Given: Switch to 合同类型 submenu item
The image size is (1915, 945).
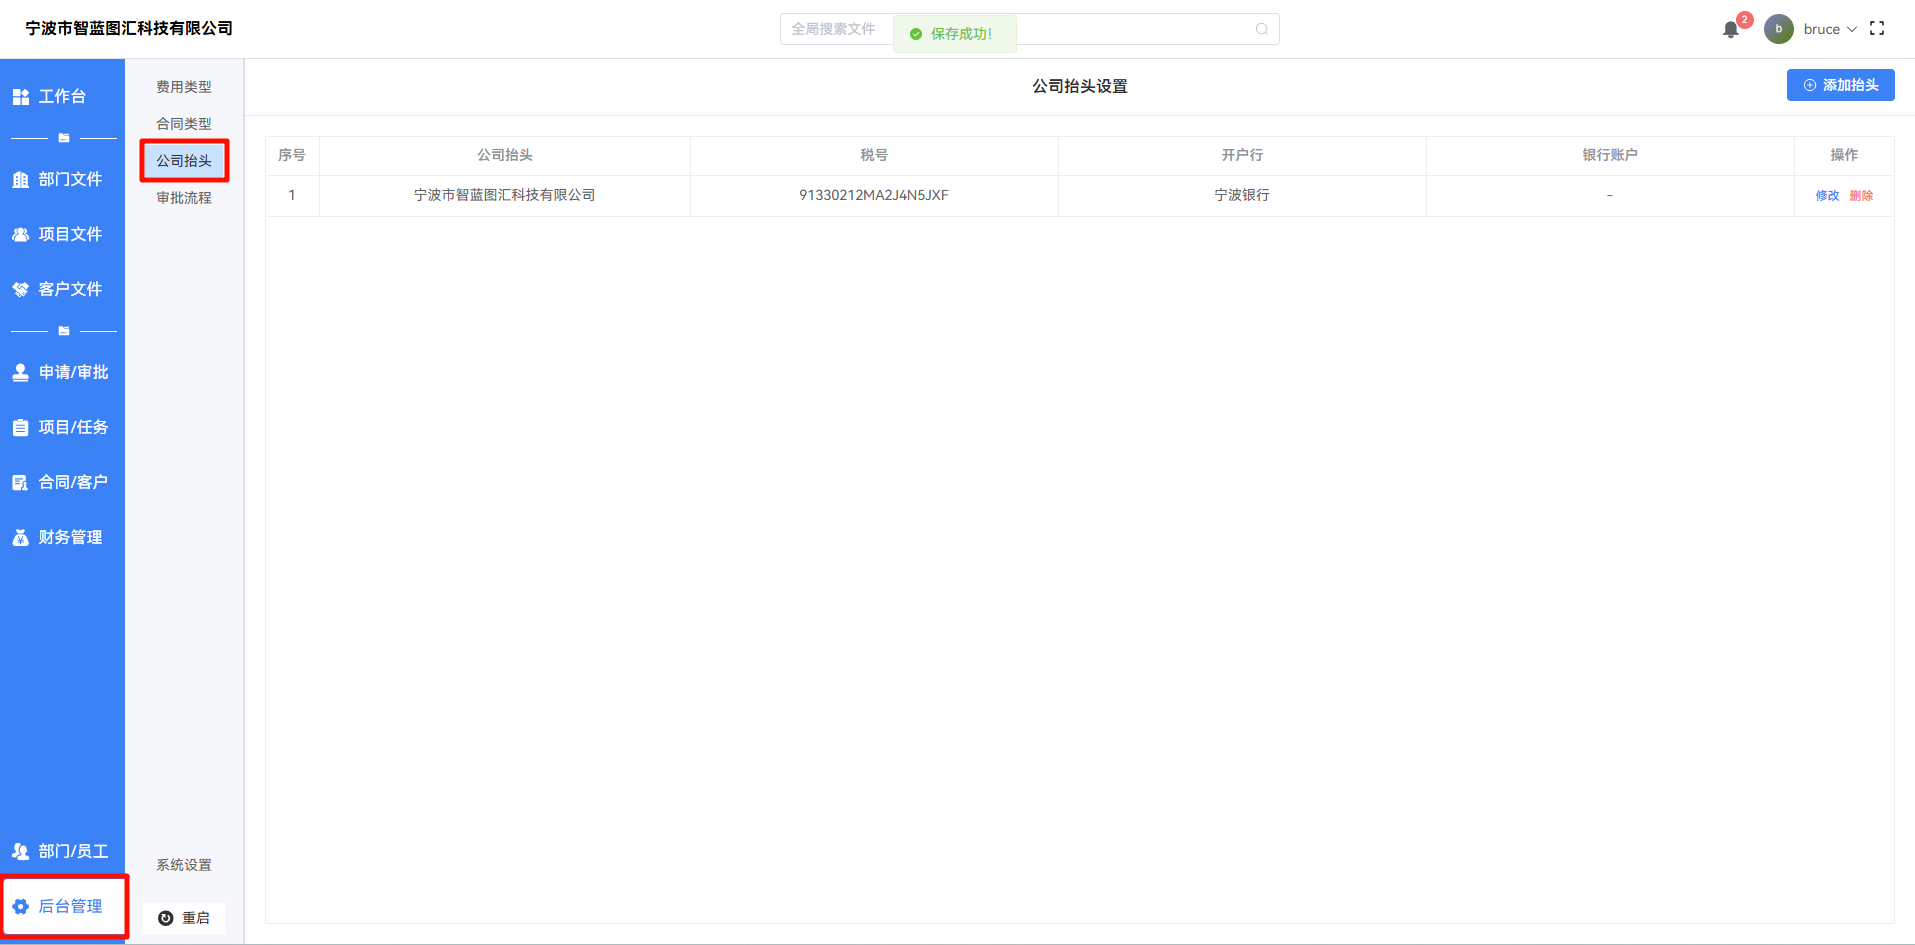Looking at the screenshot, I should tap(184, 124).
